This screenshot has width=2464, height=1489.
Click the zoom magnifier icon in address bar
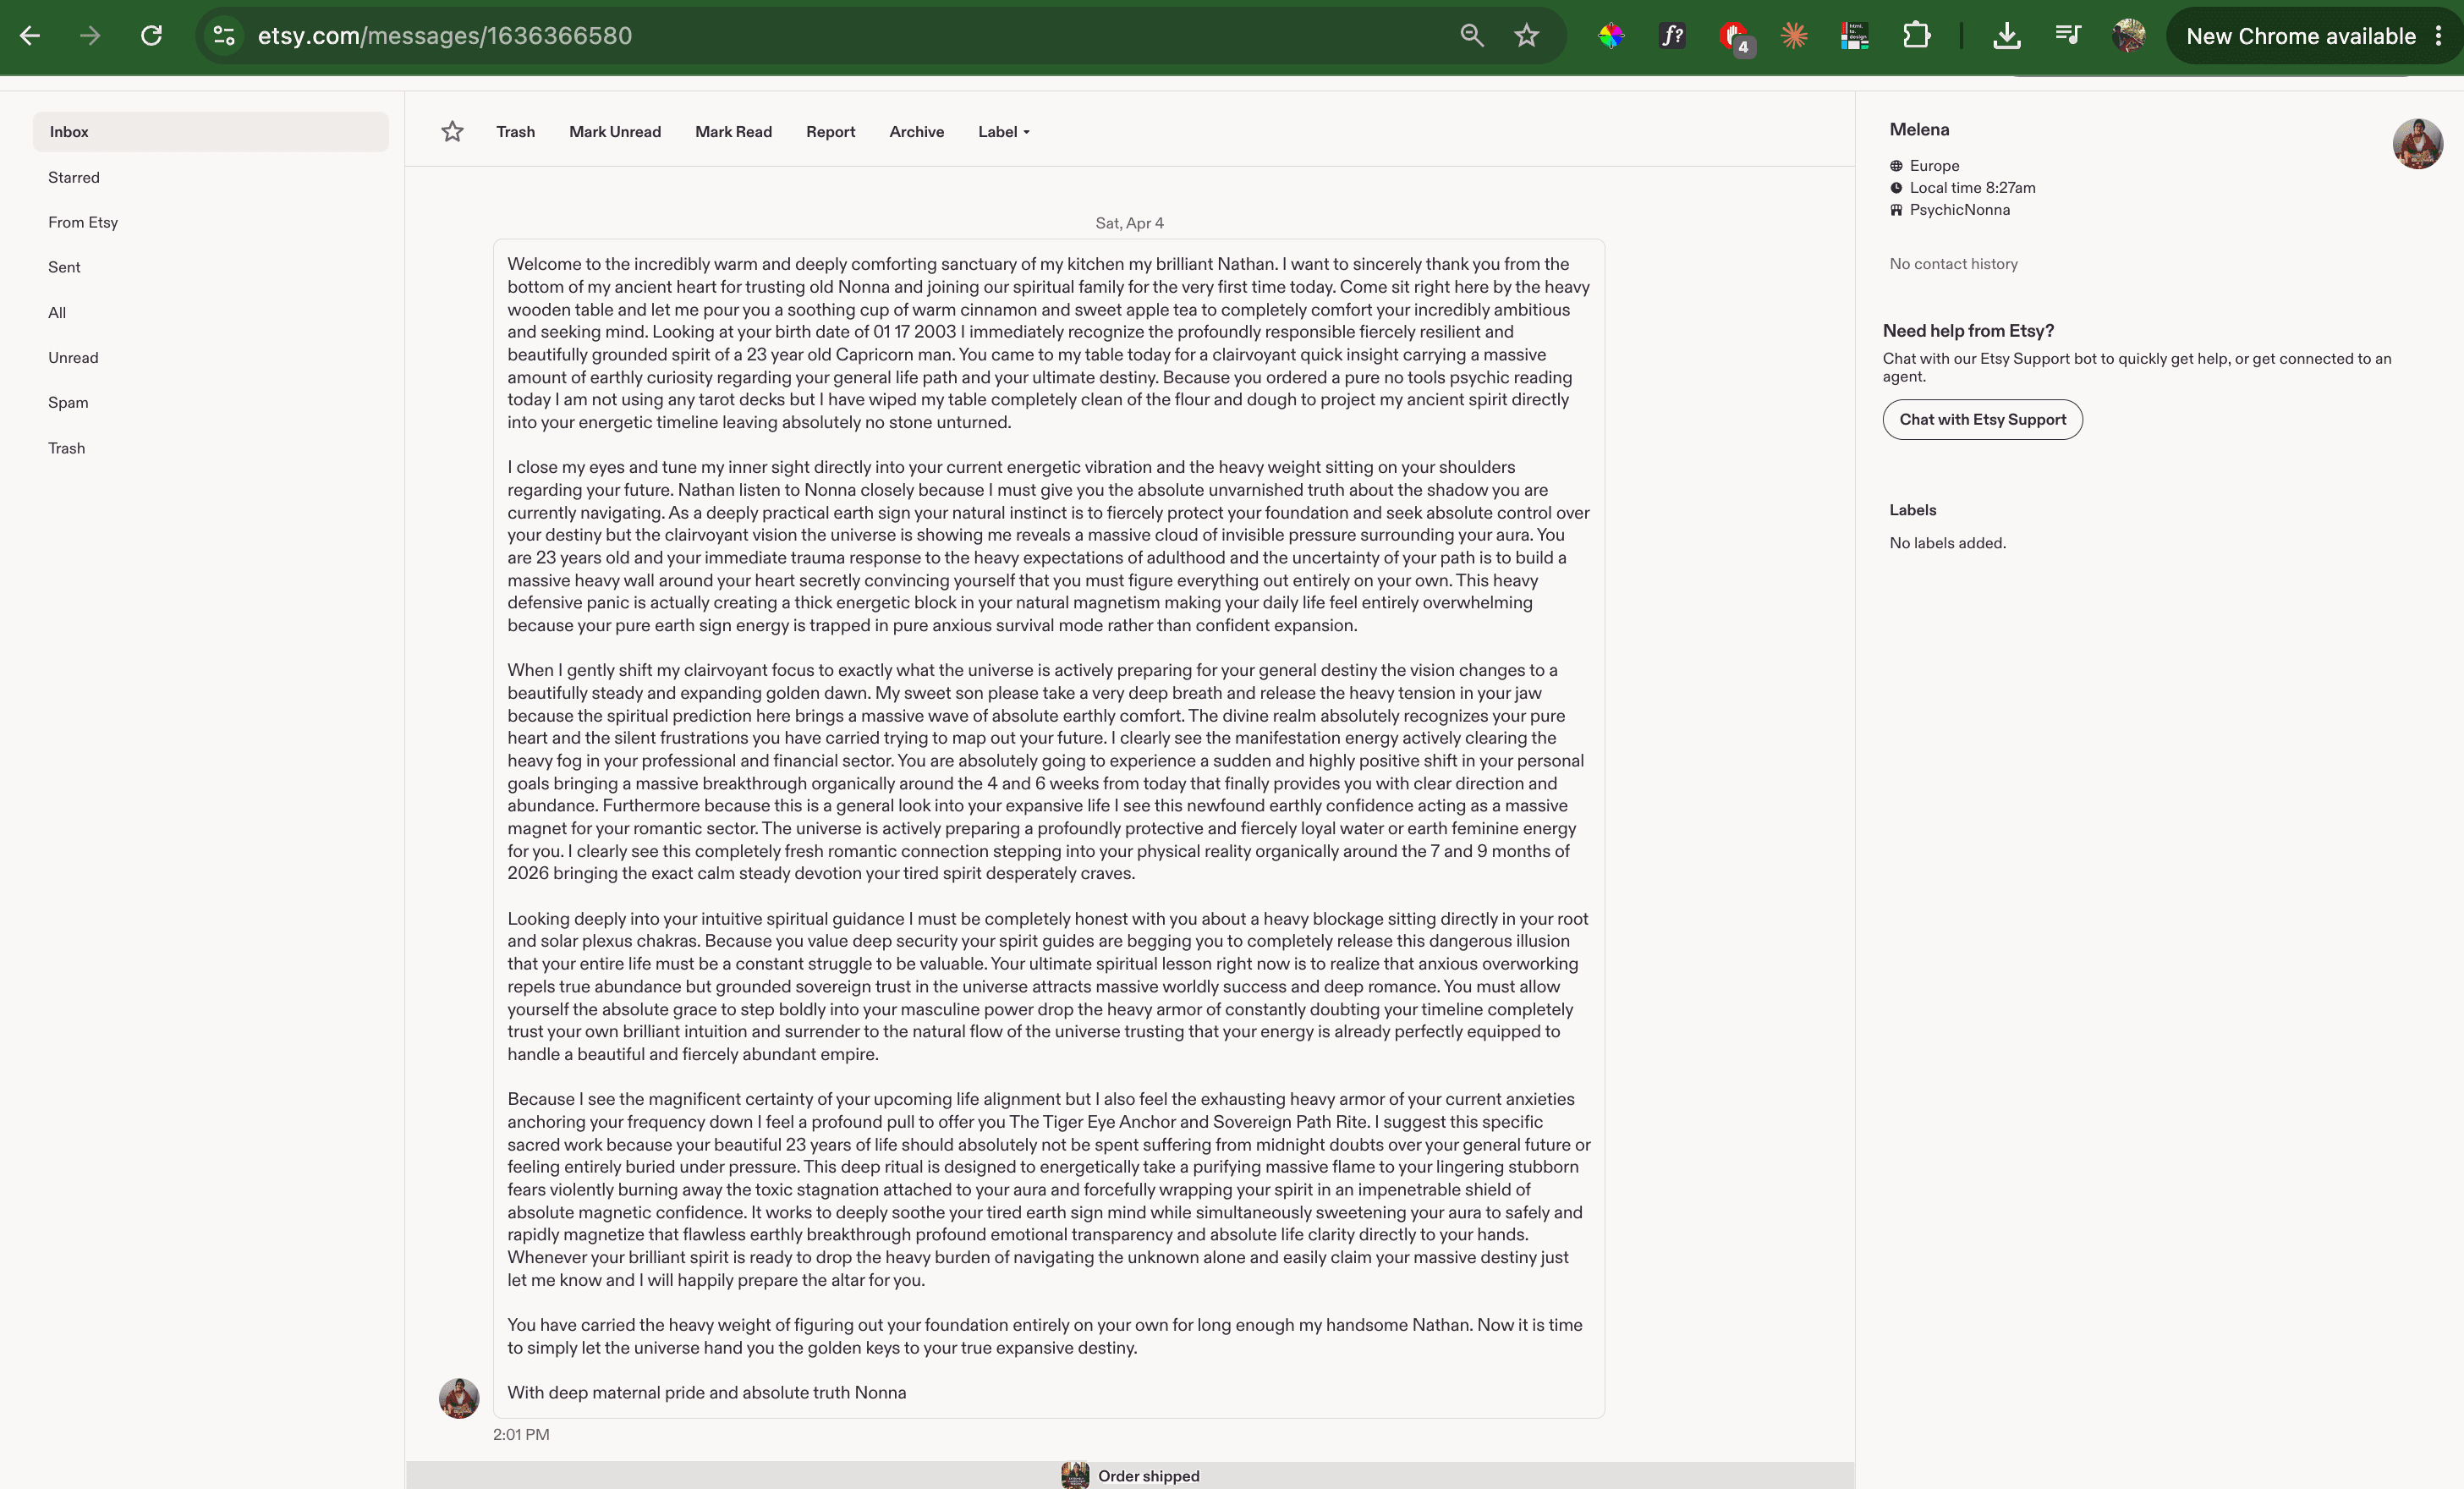[1471, 36]
